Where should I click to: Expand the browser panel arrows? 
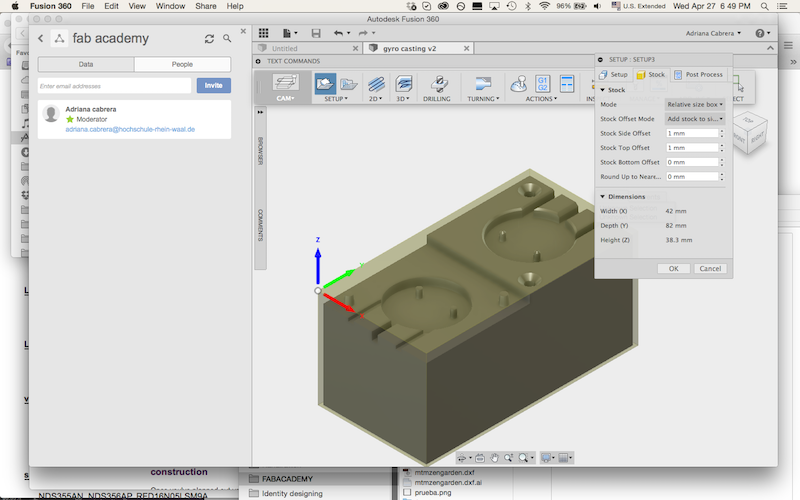pyautogui.click(x=260, y=112)
